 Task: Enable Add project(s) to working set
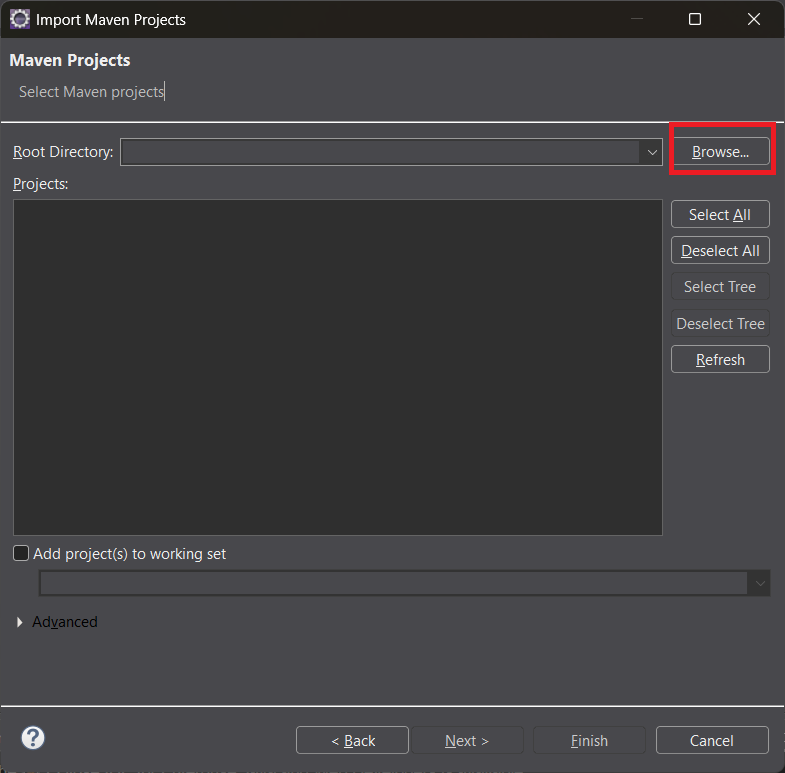21,553
